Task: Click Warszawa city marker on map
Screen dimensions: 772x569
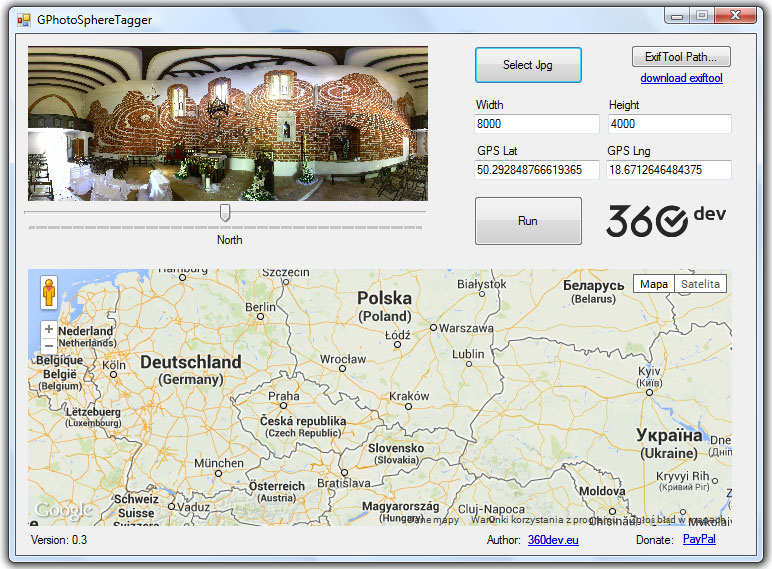Action: (x=433, y=327)
